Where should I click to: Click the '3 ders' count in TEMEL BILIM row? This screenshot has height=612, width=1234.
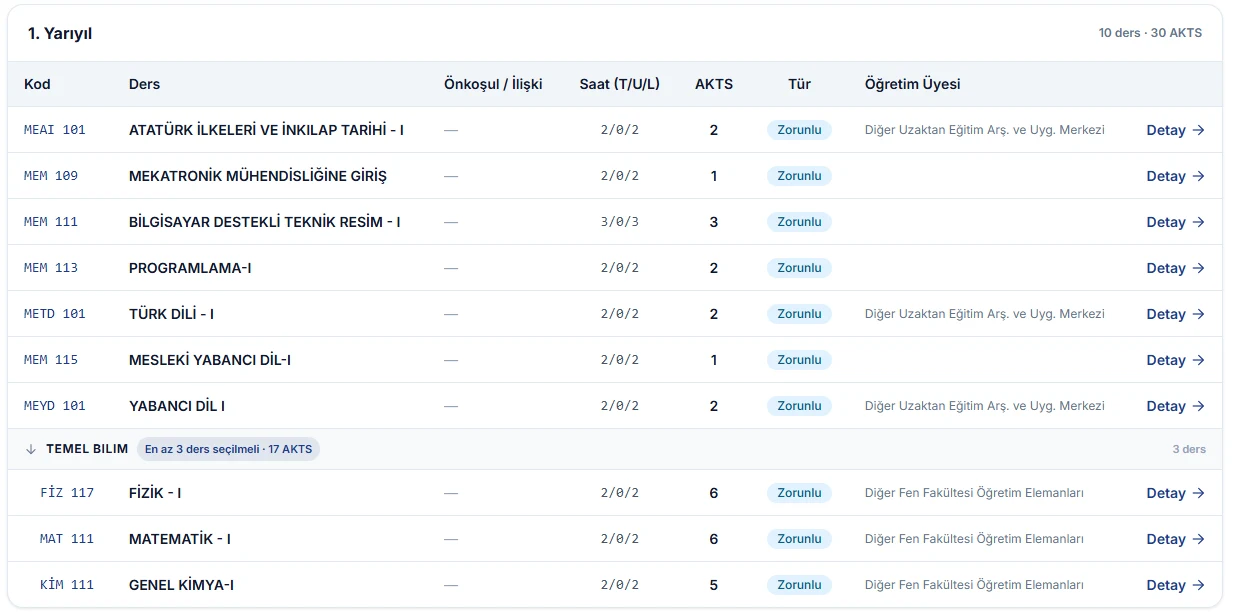point(1189,449)
